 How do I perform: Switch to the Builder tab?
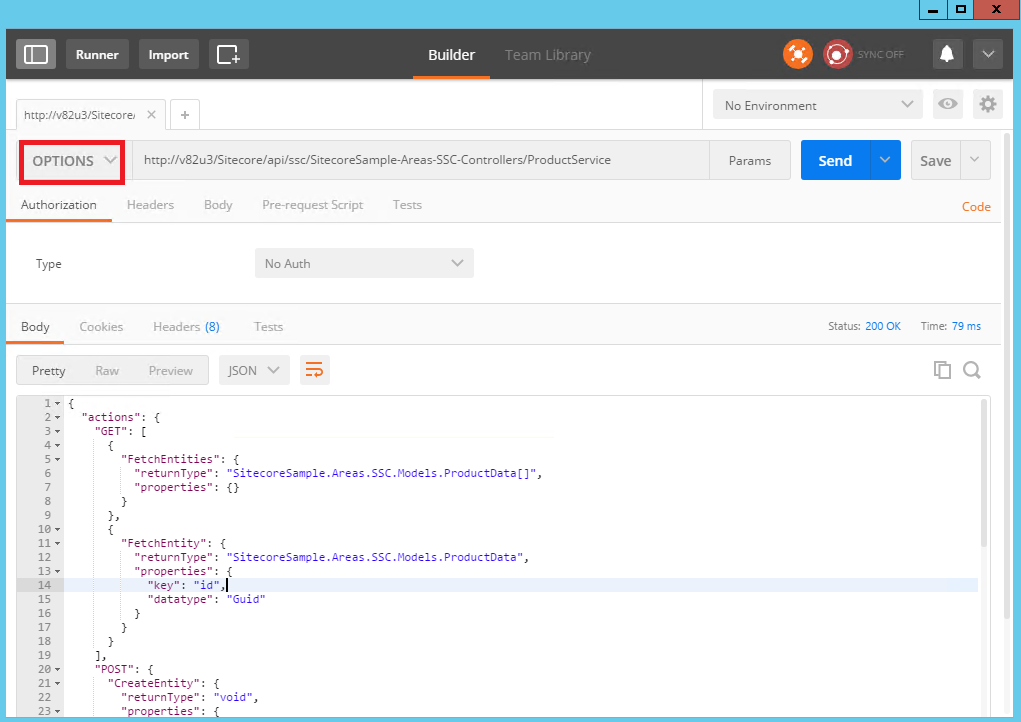451,55
